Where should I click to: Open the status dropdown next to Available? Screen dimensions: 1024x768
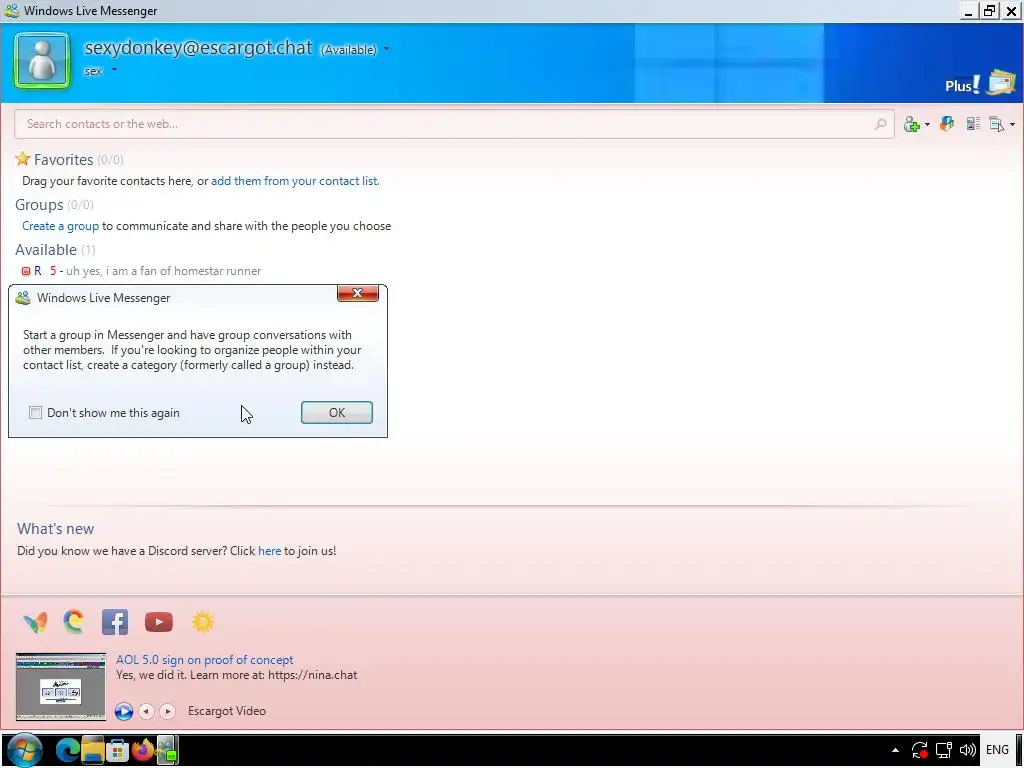tap(387, 49)
